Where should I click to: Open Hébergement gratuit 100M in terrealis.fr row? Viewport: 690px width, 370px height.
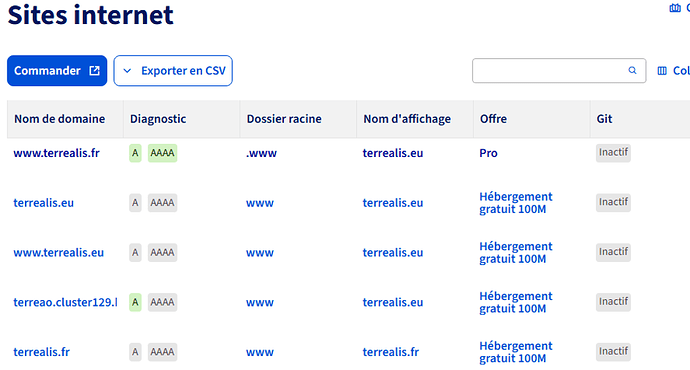516,352
